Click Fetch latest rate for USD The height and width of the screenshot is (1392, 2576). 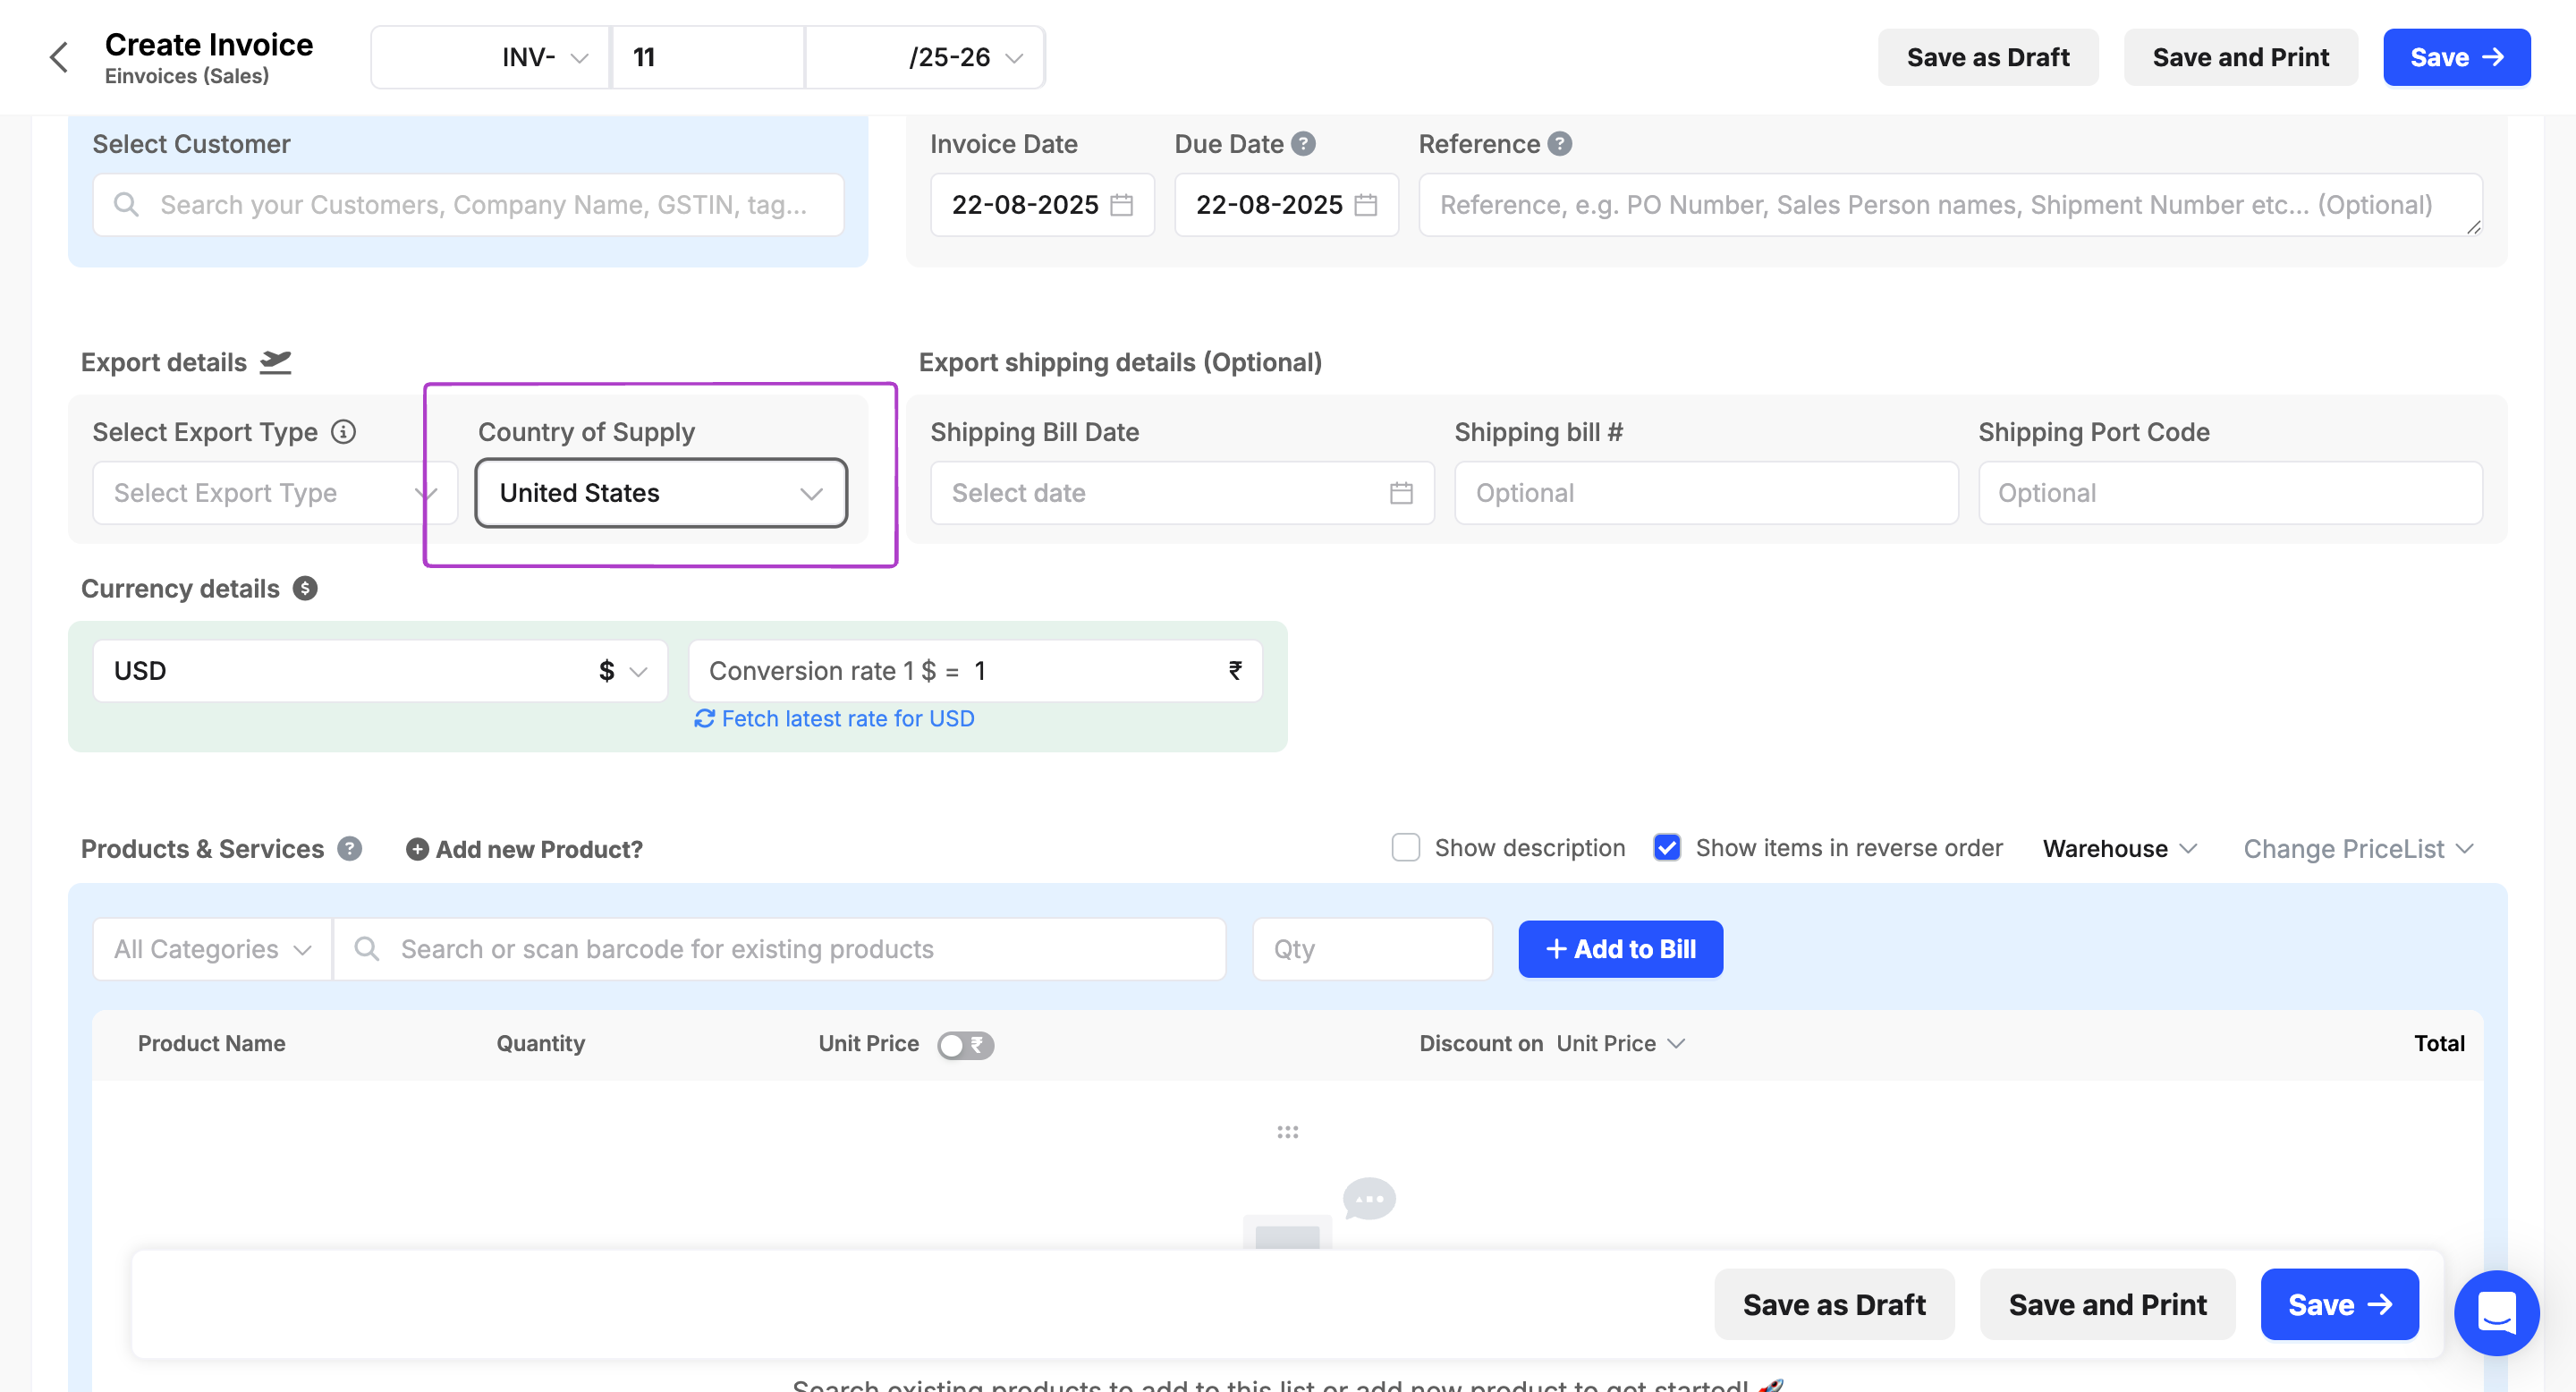pos(834,719)
